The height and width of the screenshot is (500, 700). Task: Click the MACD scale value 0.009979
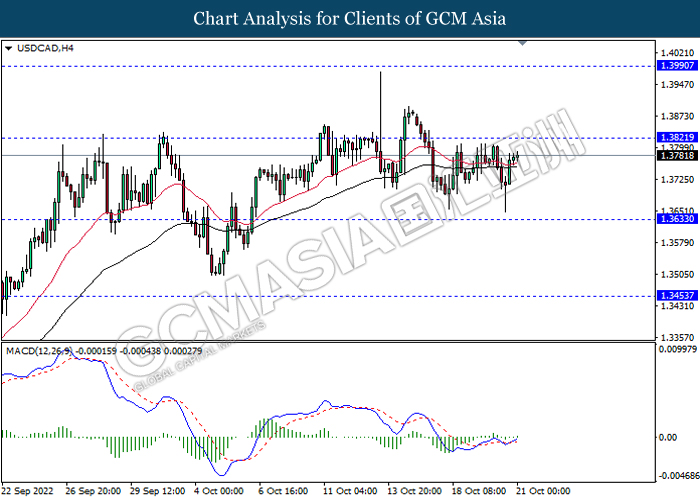click(x=678, y=349)
